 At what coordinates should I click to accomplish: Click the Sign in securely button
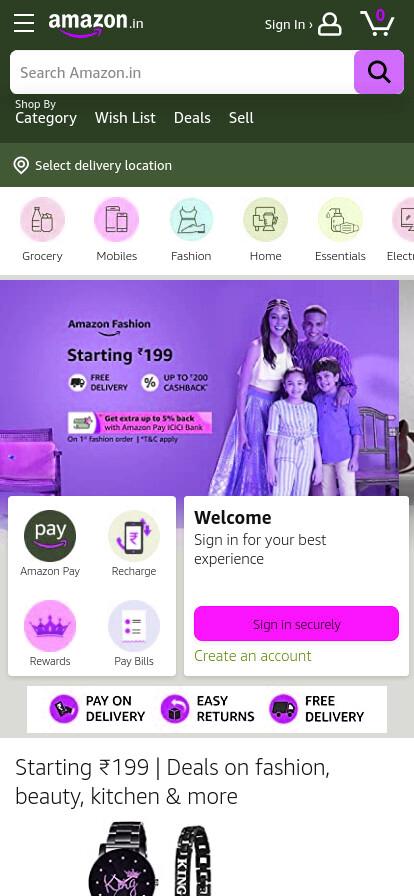(296, 624)
